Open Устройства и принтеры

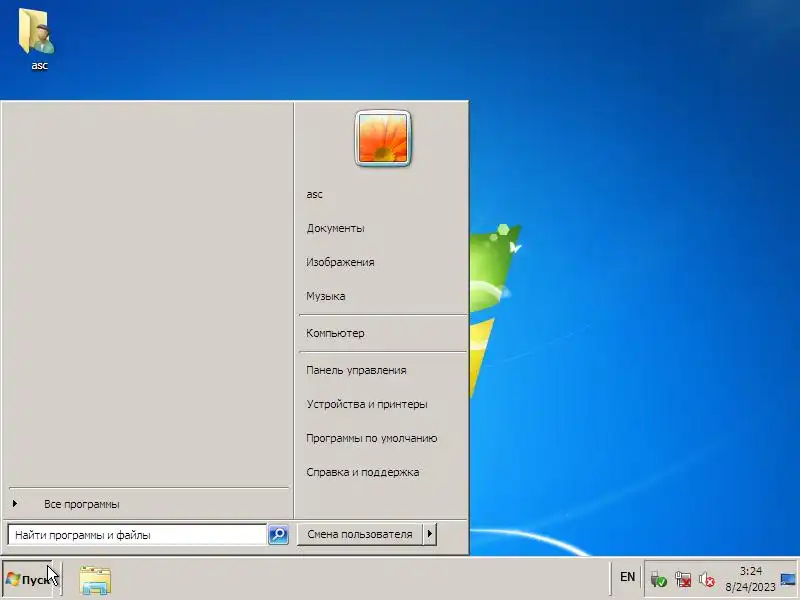point(367,404)
